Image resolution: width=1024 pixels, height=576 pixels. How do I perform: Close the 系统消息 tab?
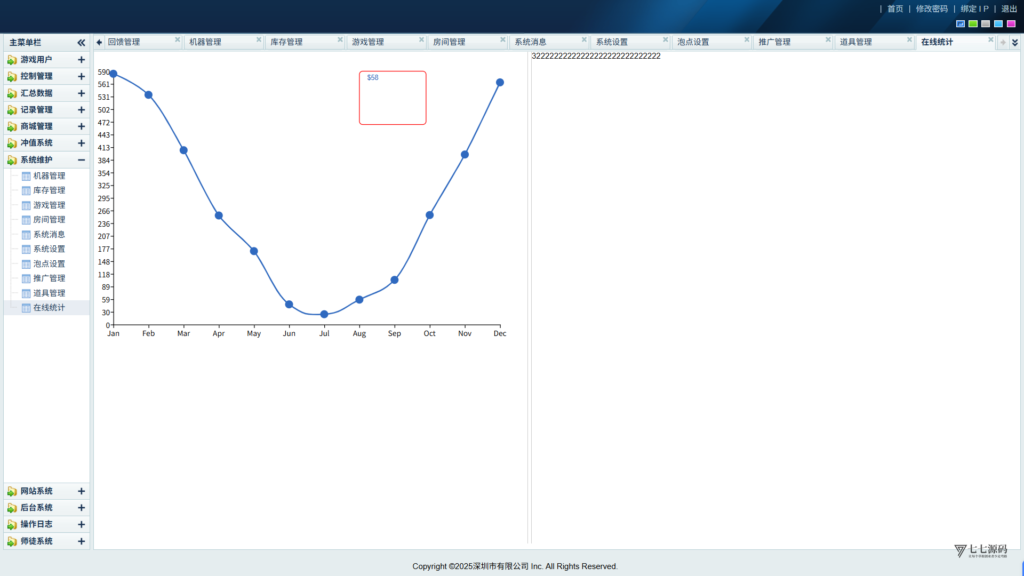tap(584, 40)
